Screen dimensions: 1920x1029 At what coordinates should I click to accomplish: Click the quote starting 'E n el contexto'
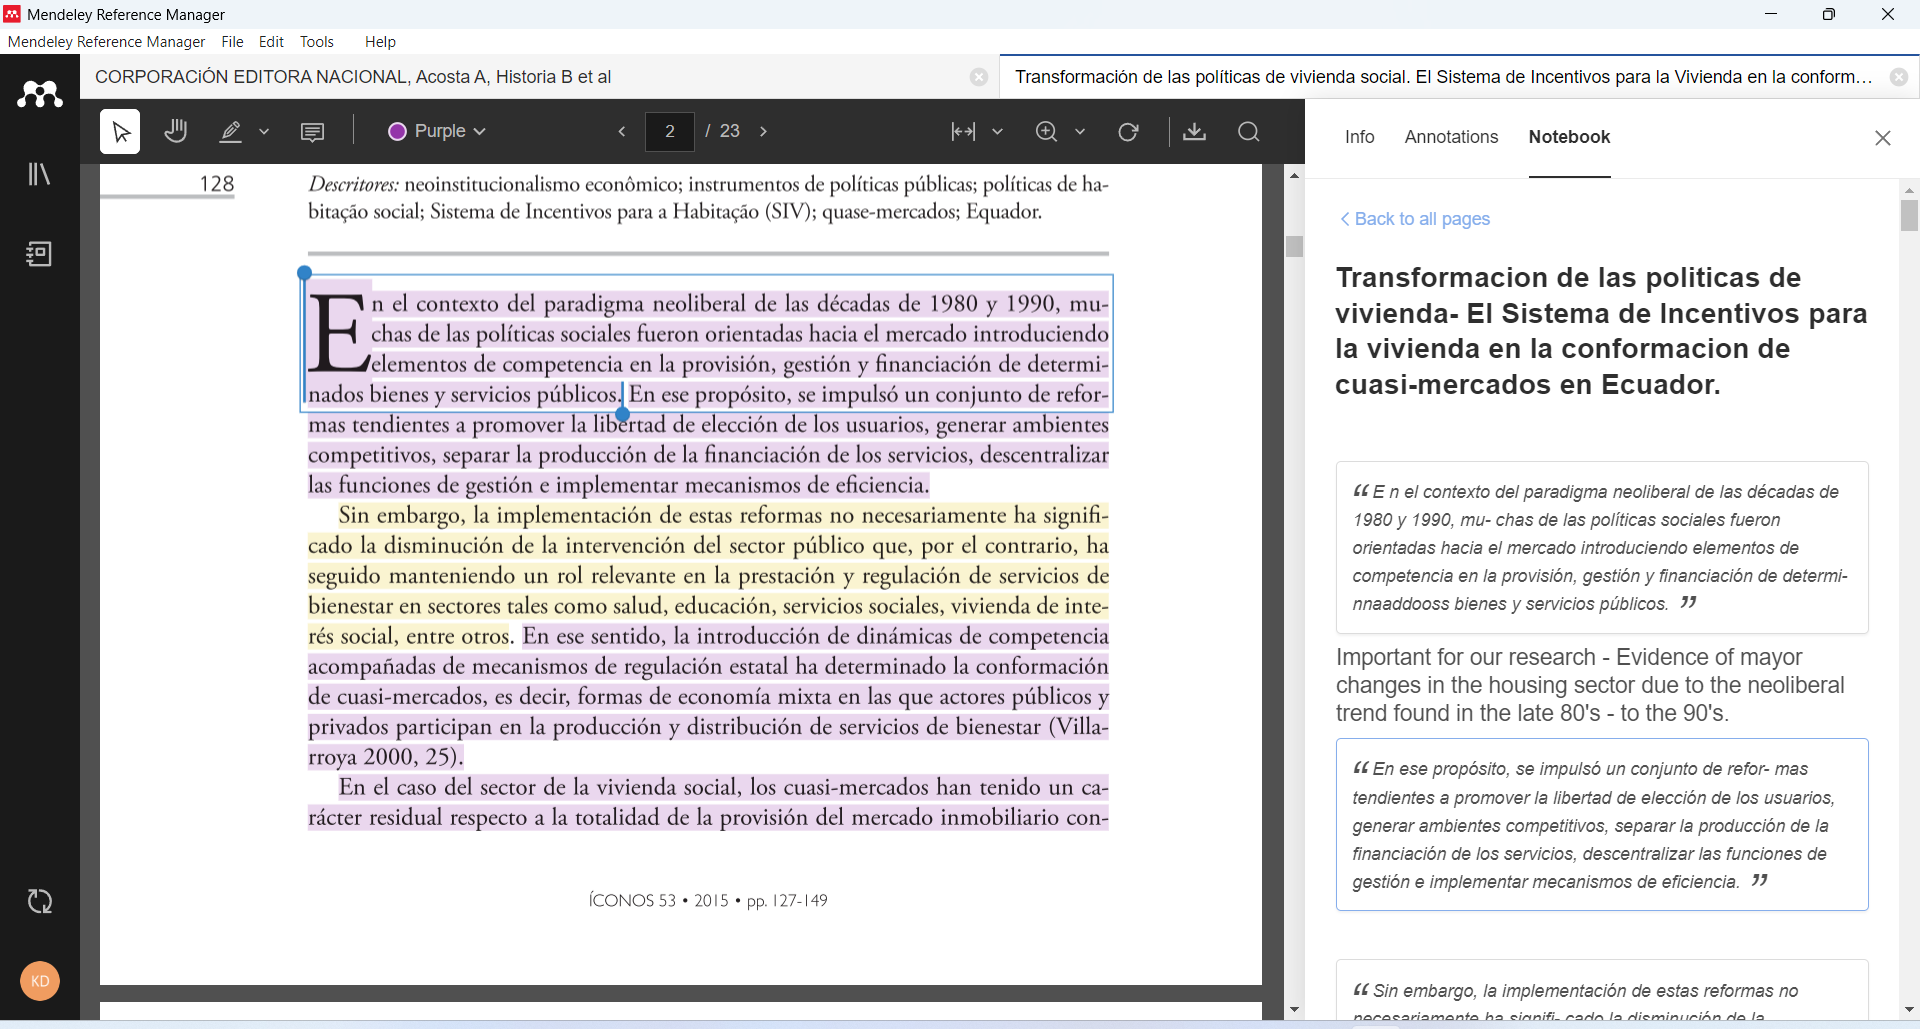[x=1602, y=547]
